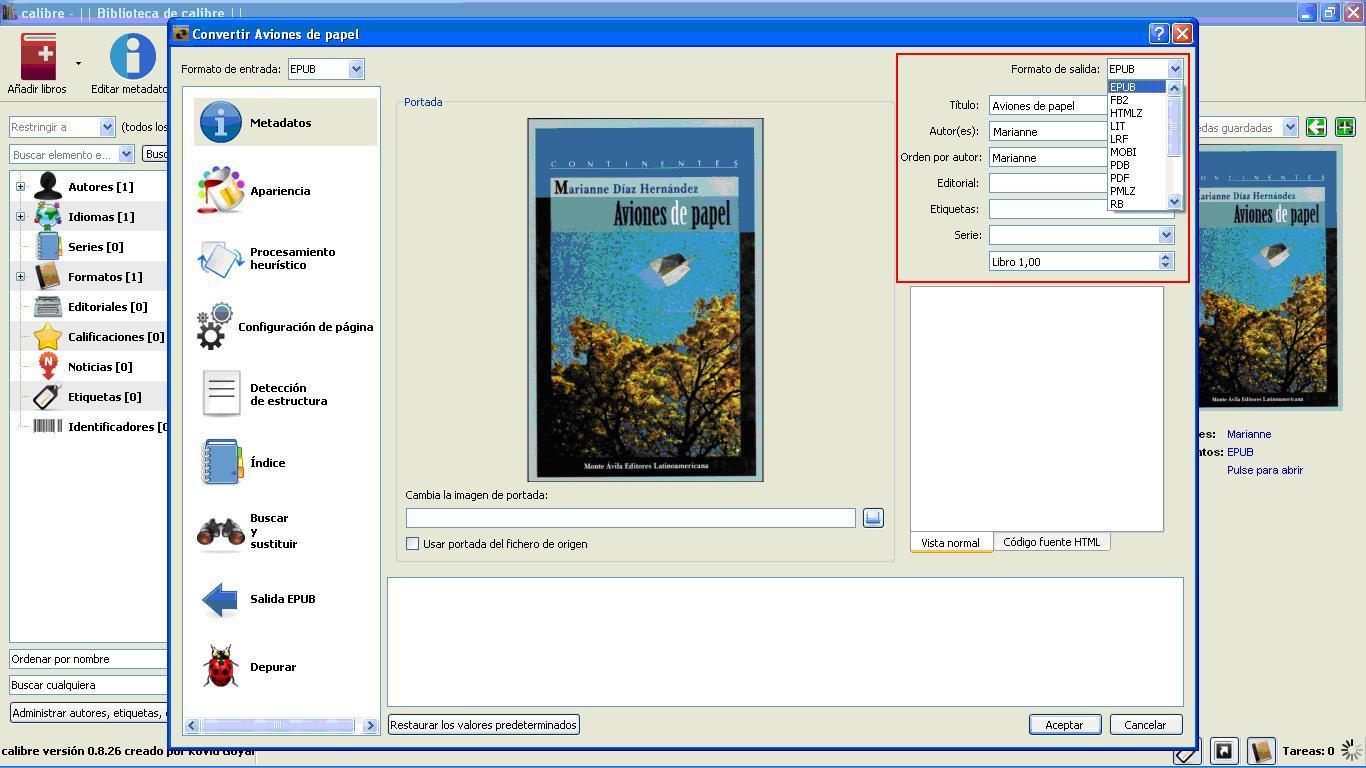This screenshot has height=768, width=1366.
Task: Choose MOBI in output format list
Action: tap(1137, 152)
